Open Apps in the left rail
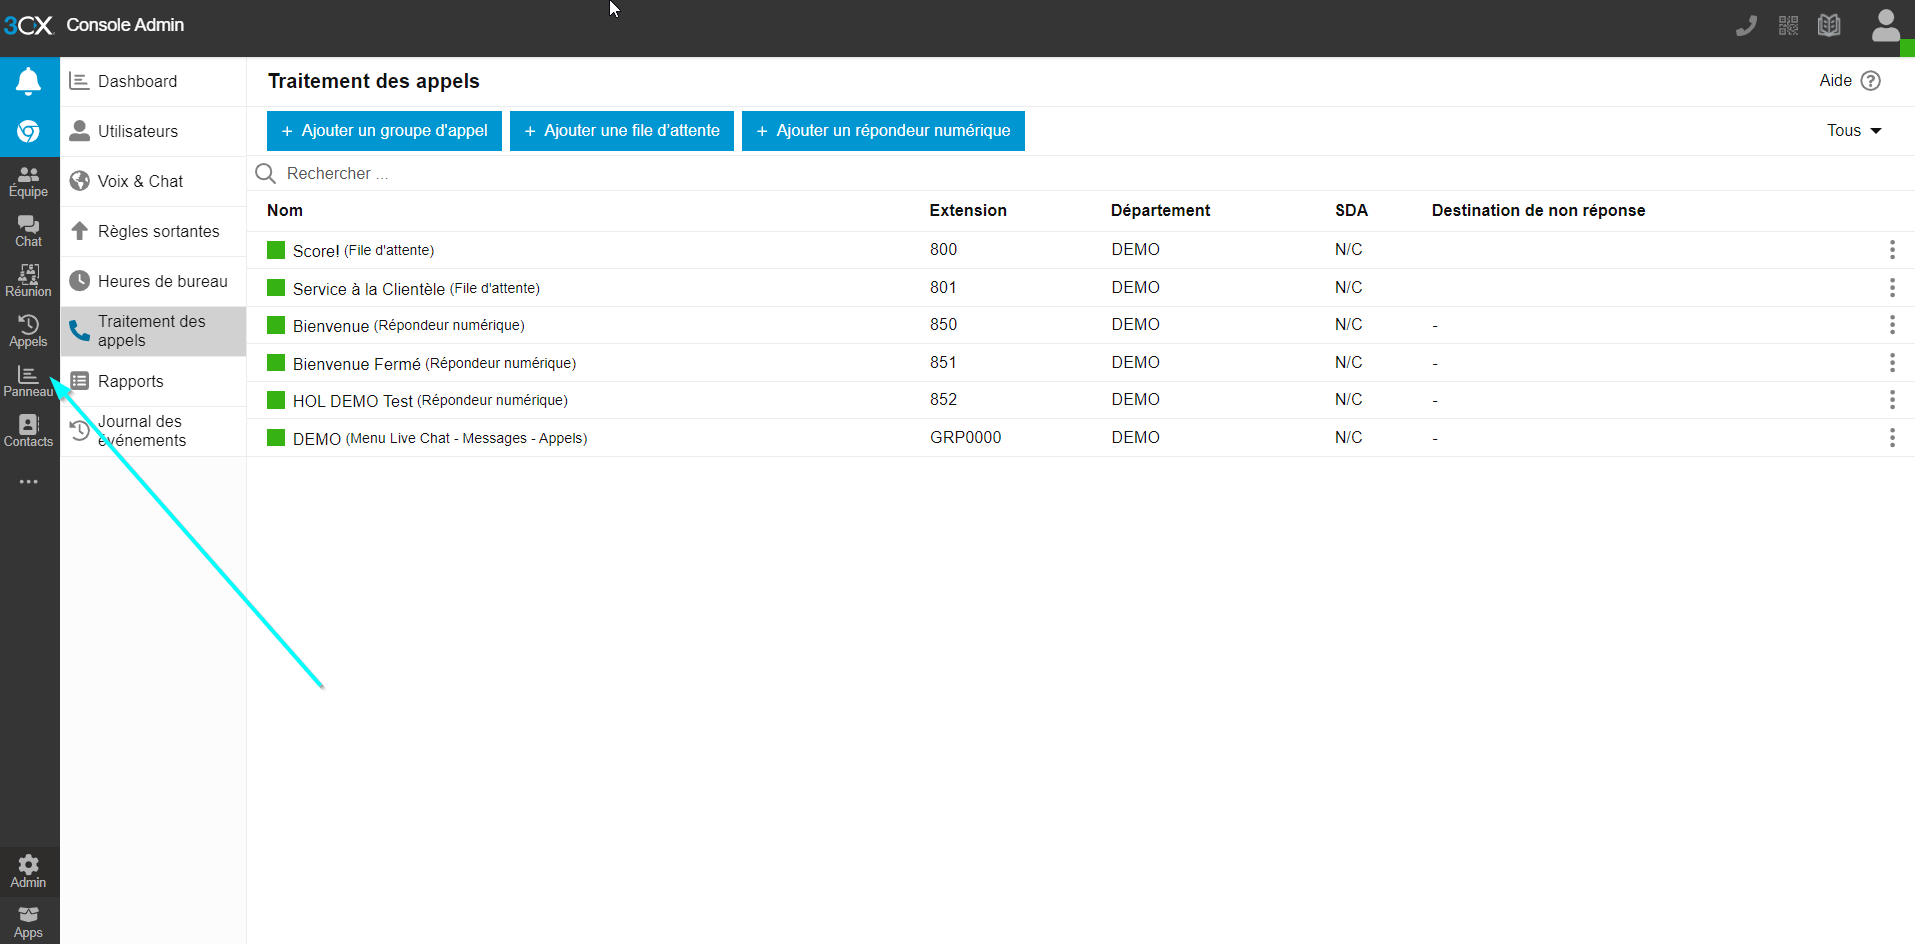 pyautogui.click(x=29, y=922)
